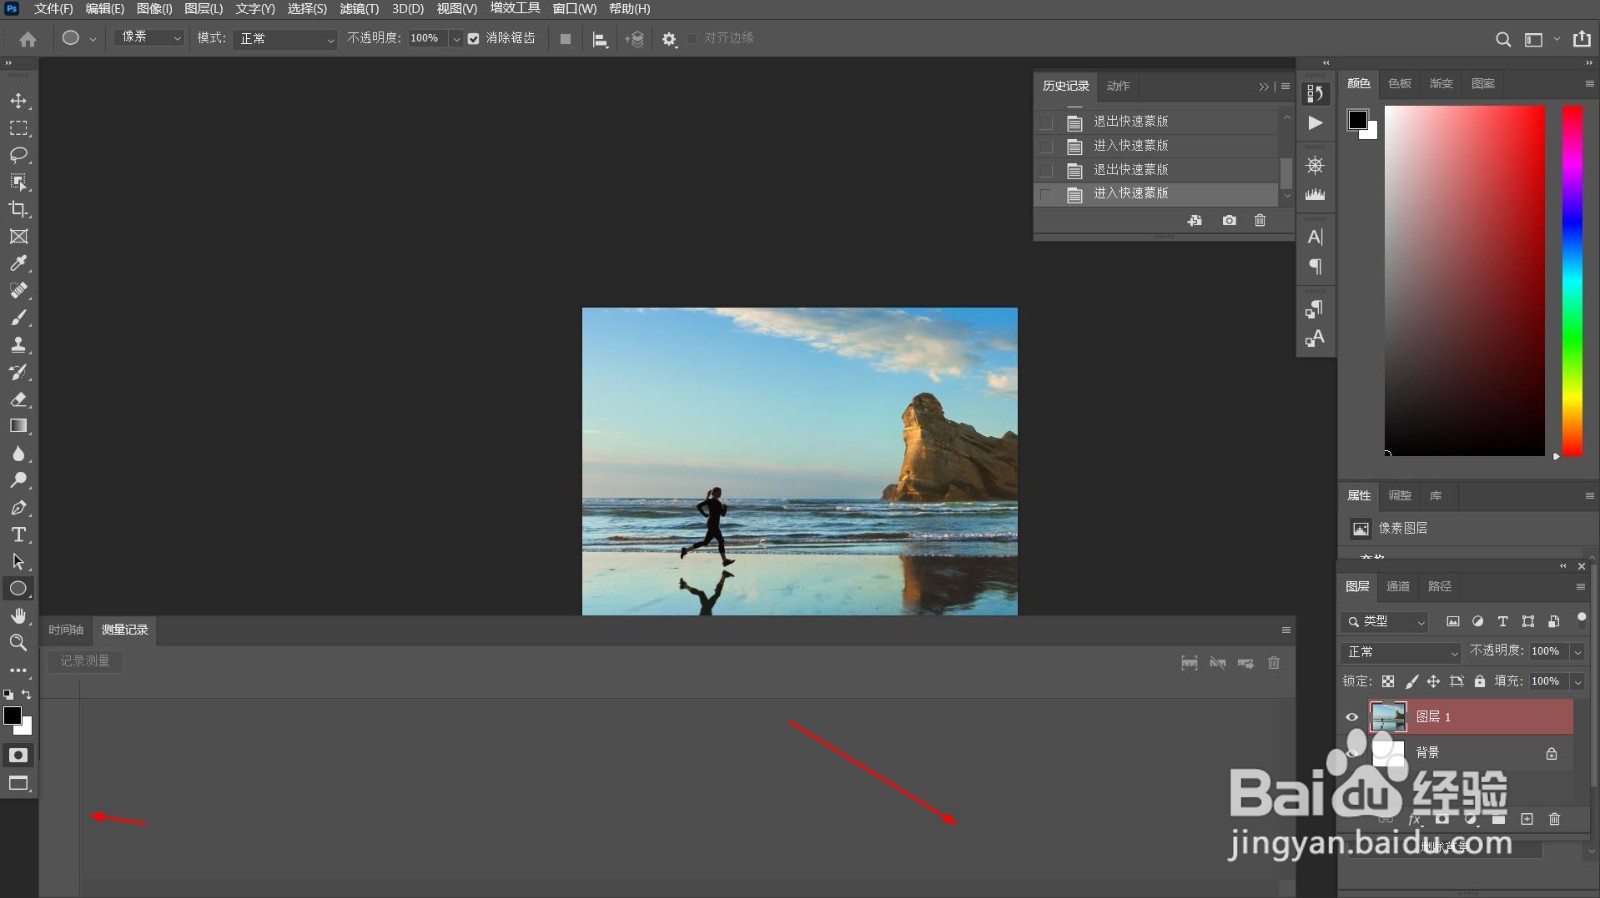
Task: Swap foreground and background colors
Action: (x=26, y=694)
